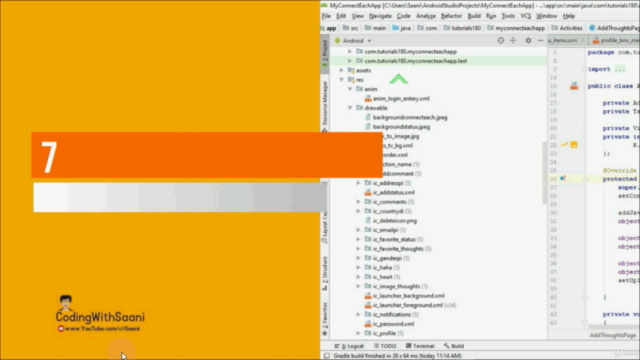The width and height of the screenshot is (640, 360).
Task: Open the Edit menu
Action: tap(341, 16)
